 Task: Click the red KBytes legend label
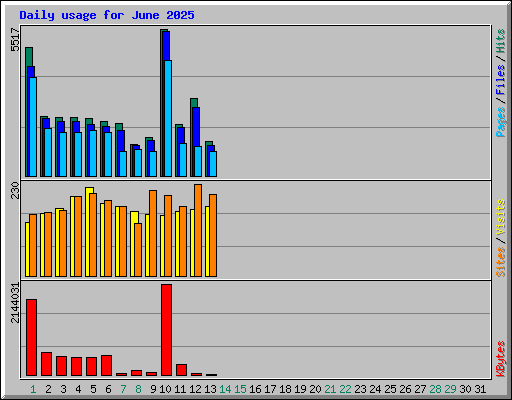(x=500, y=359)
